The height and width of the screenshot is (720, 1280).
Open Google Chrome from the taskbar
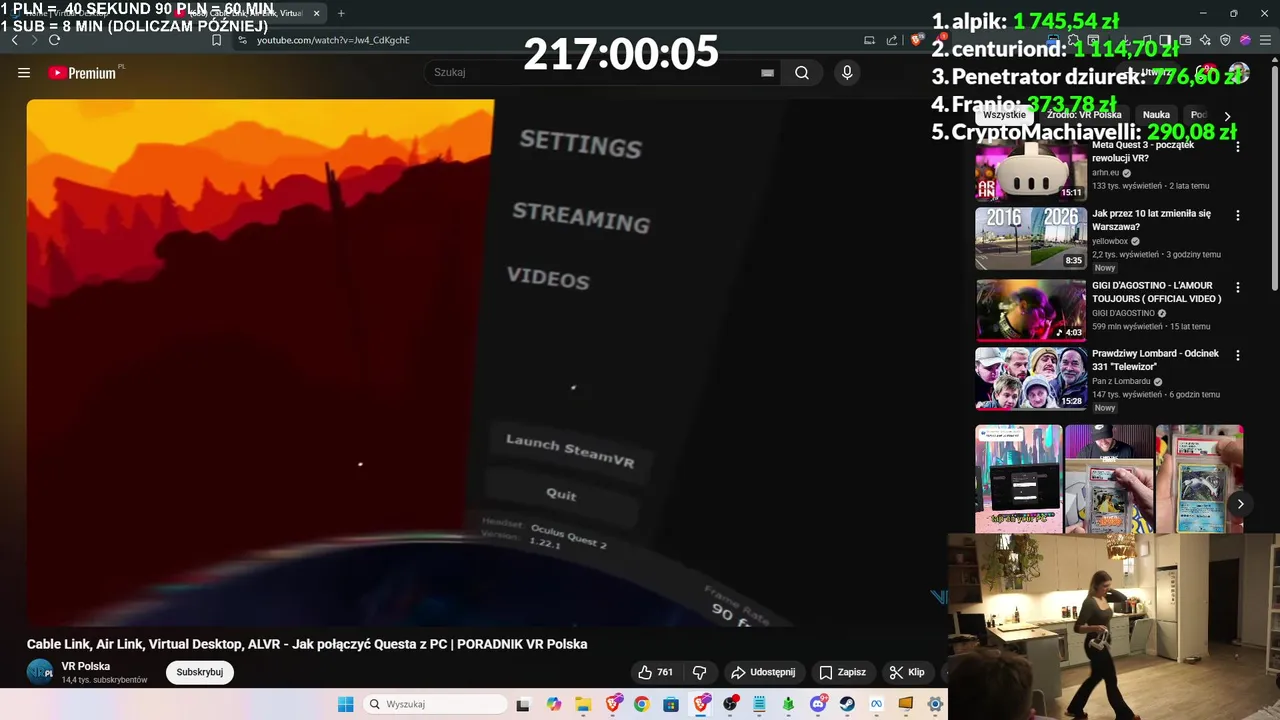coord(641,704)
